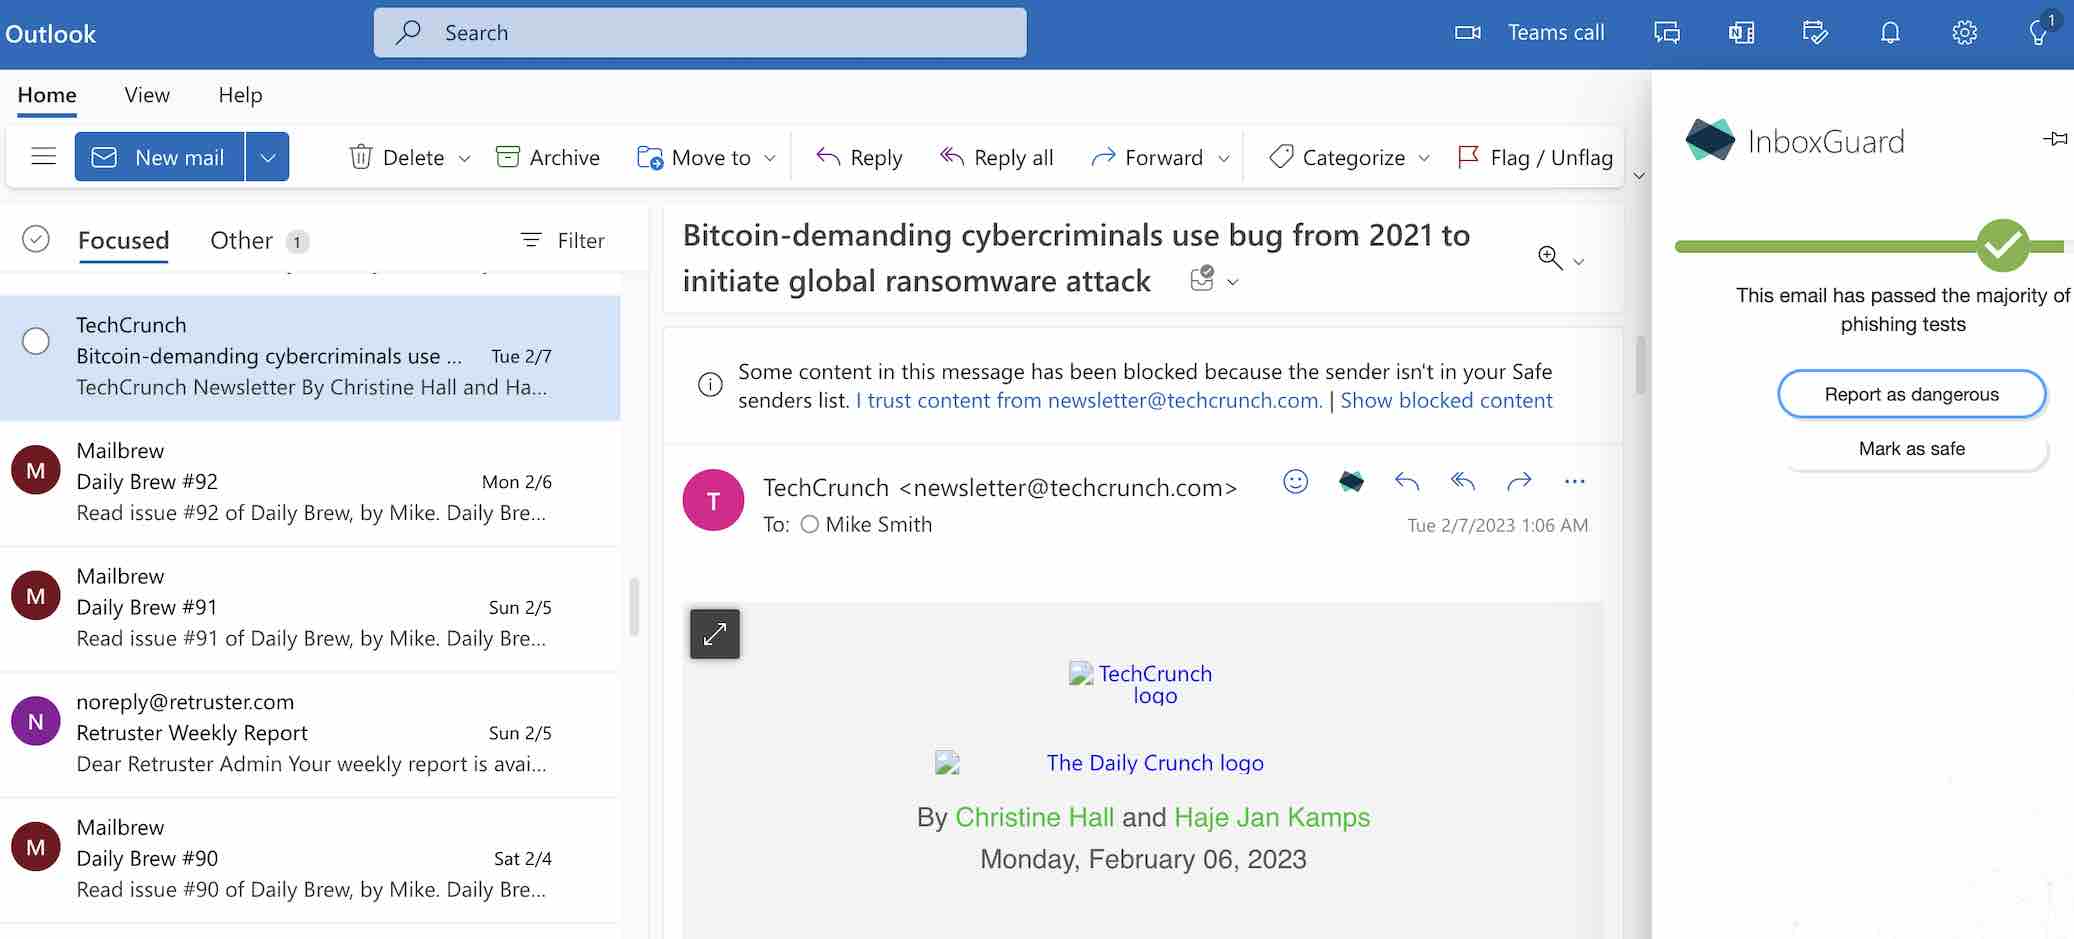Open notifications bell icon
This screenshot has width=2074, height=939.
click(1890, 33)
